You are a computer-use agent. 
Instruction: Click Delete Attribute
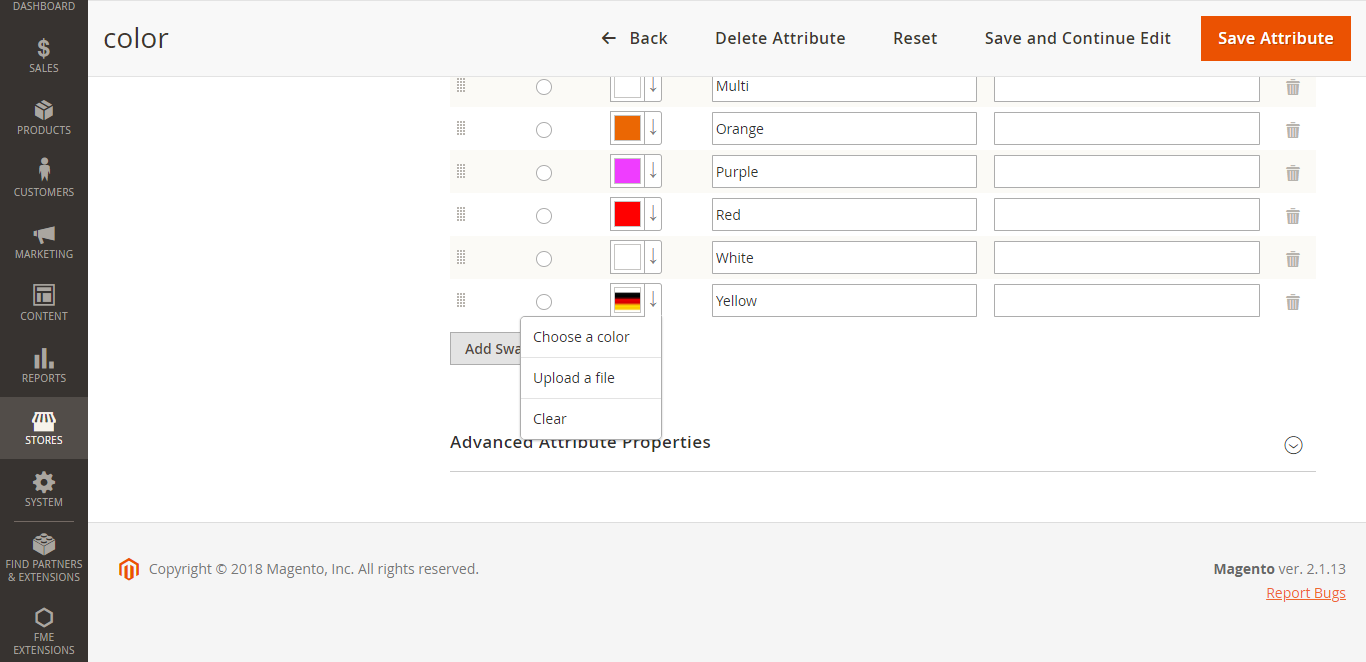780,38
